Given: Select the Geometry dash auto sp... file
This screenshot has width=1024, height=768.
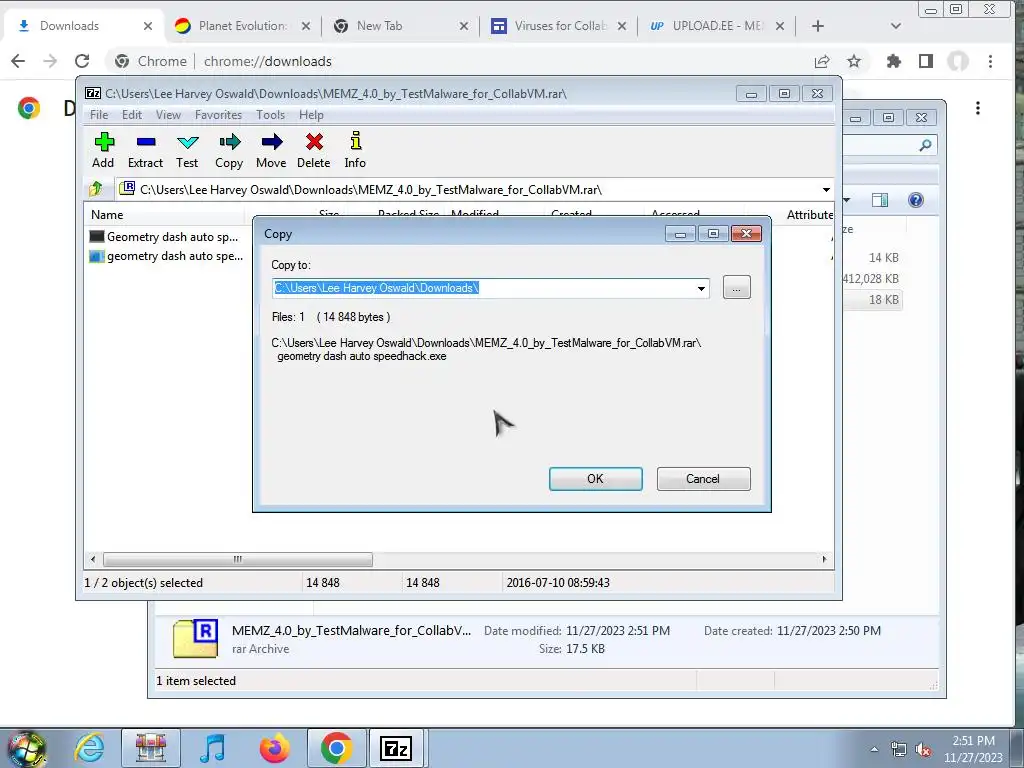Looking at the screenshot, I should [164, 236].
